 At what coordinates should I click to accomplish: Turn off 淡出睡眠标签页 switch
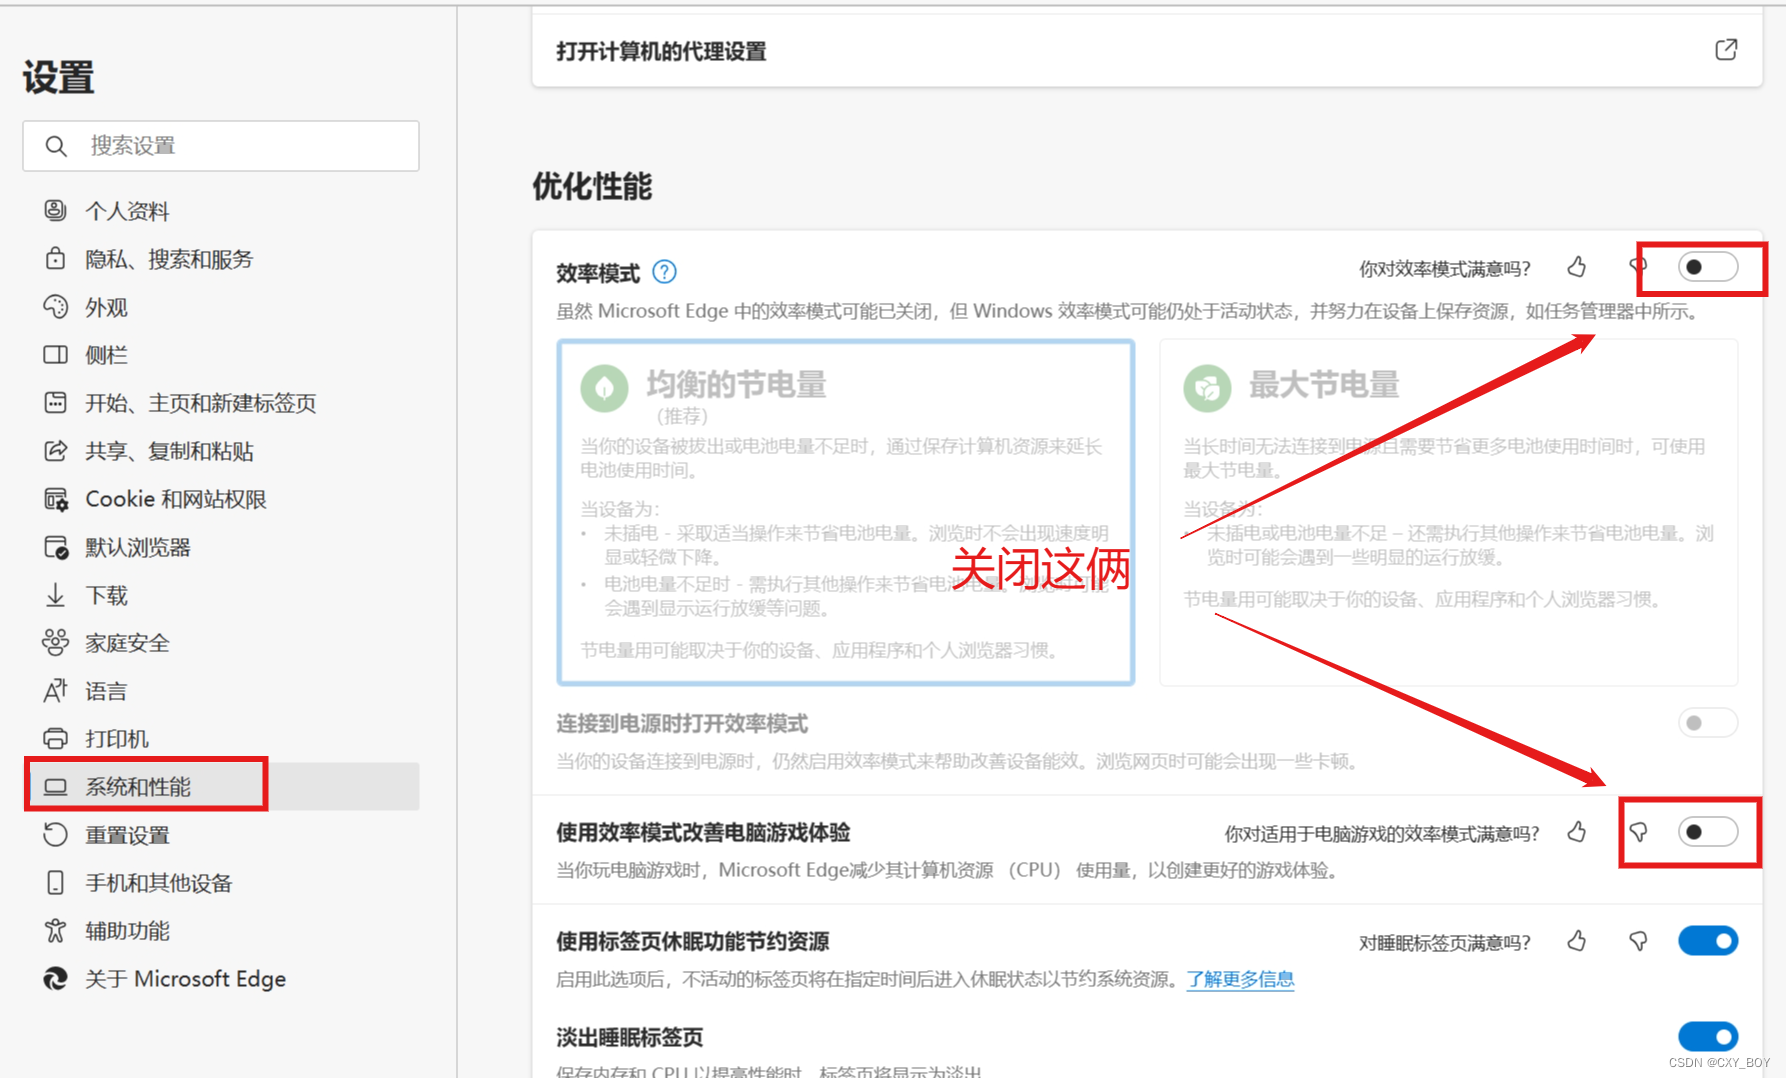click(1708, 1036)
